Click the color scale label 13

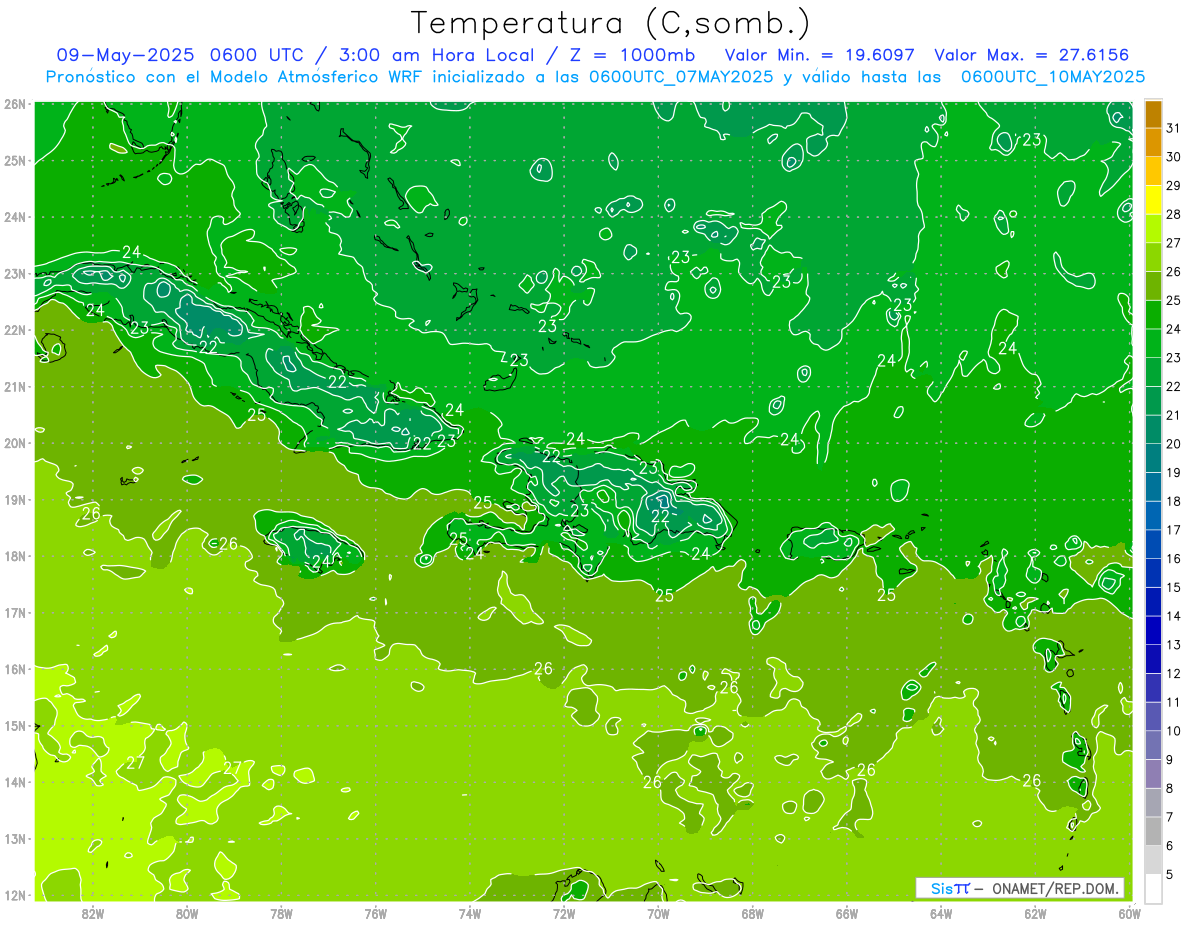(1173, 645)
